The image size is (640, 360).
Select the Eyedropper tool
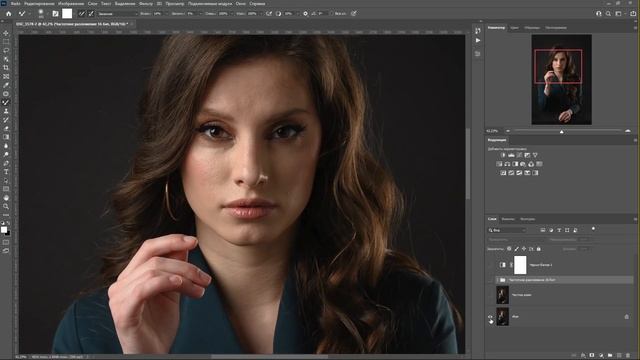pyautogui.click(x=6, y=85)
